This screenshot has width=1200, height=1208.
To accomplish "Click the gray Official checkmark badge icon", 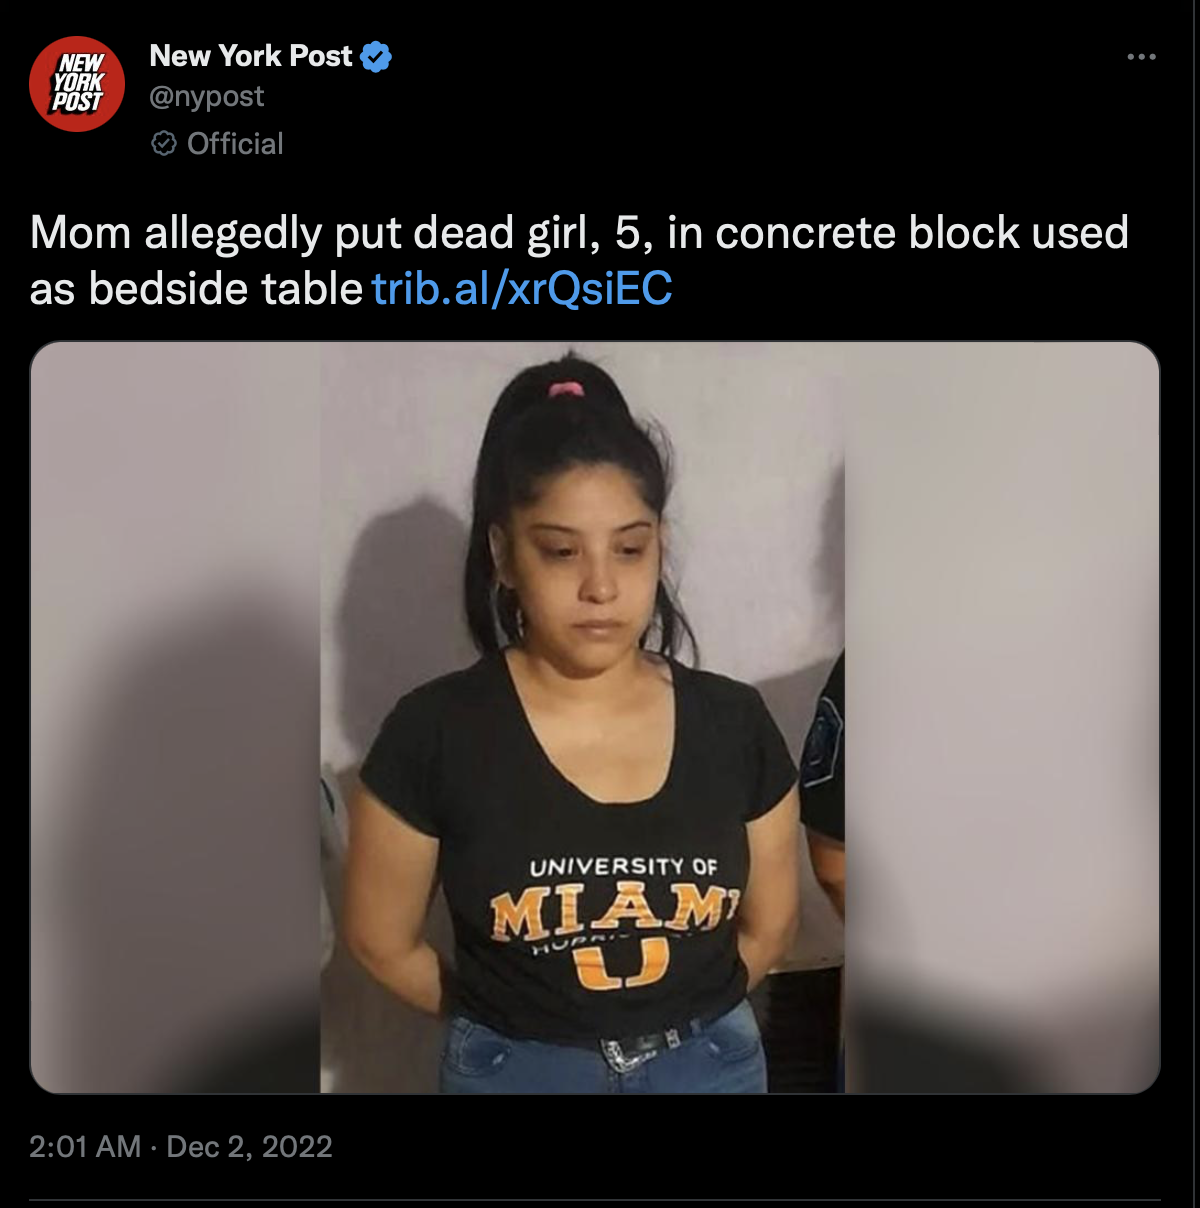I will click(164, 144).
